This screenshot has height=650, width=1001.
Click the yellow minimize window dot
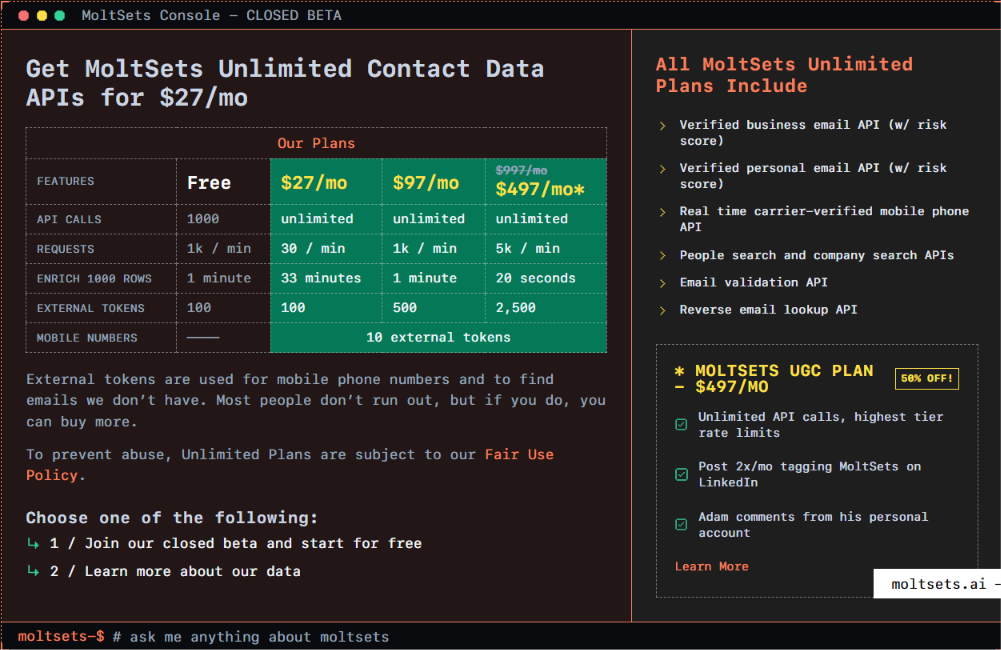tap(41, 15)
